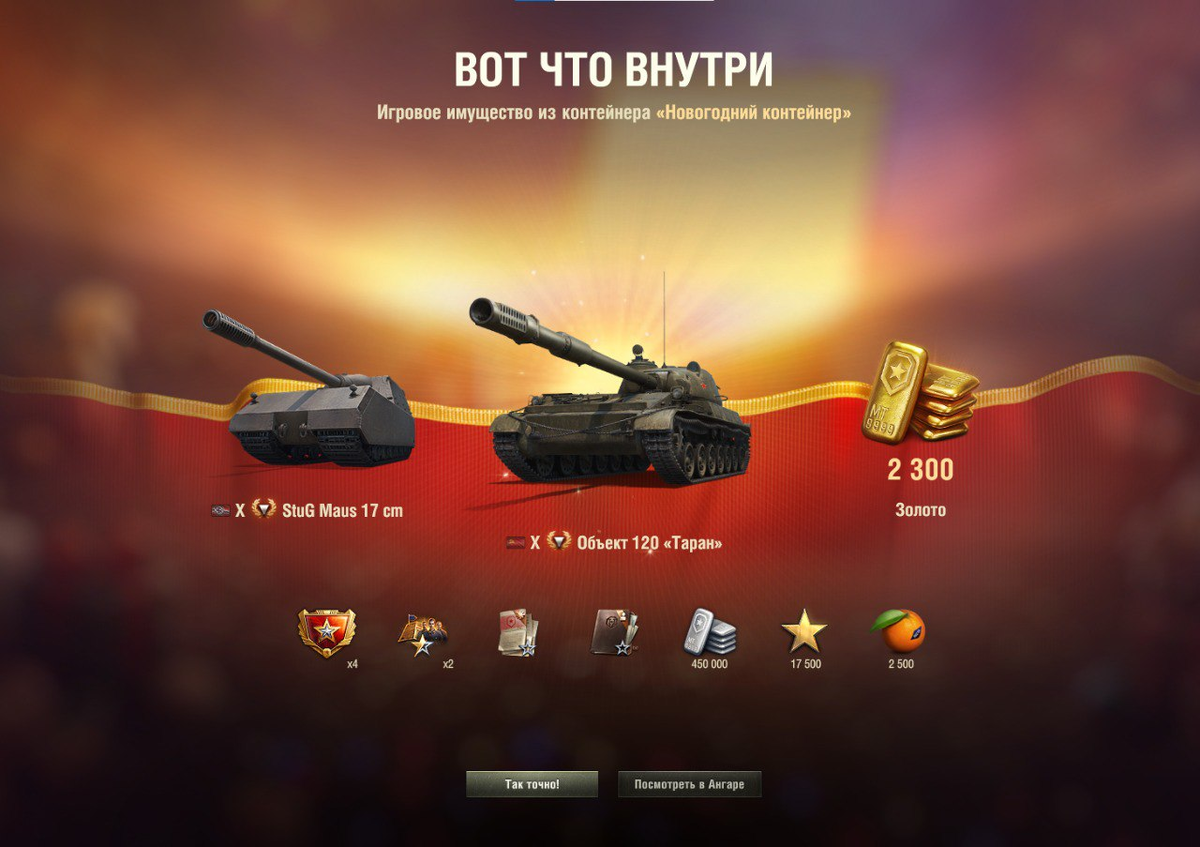Click the nation flag beside StuG Maus
Image resolution: width=1200 pixels, height=847 pixels.
(221, 511)
